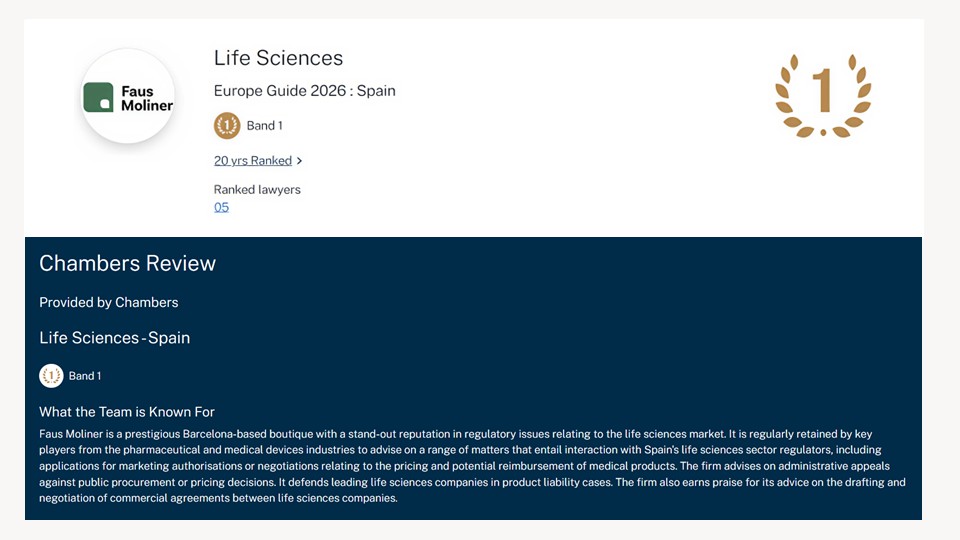Click the gold Band 1 badge under Europe Guide
This screenshot has height=540, width=960.
(x=227, y=125)
